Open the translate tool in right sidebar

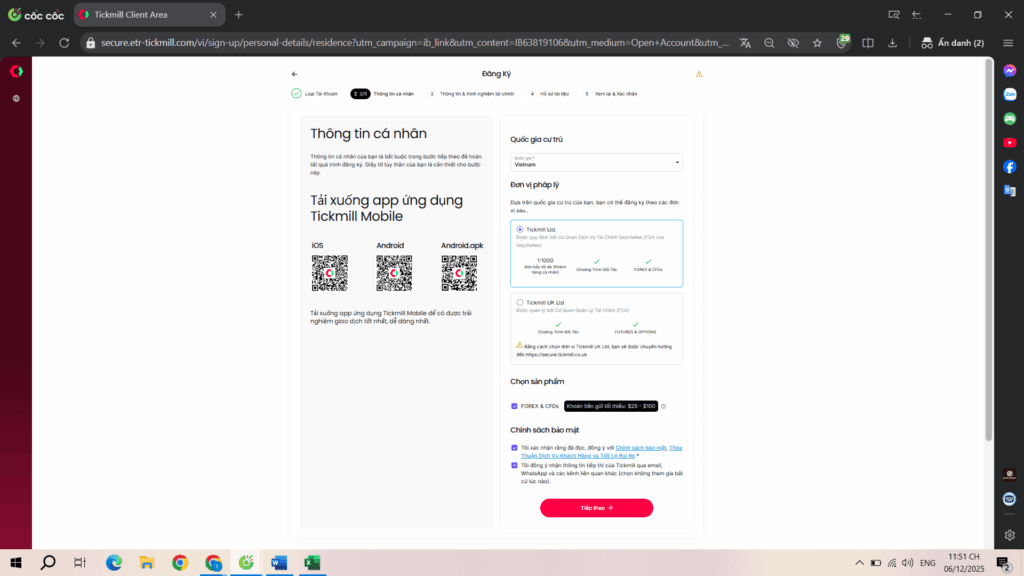click(1010, 191)
